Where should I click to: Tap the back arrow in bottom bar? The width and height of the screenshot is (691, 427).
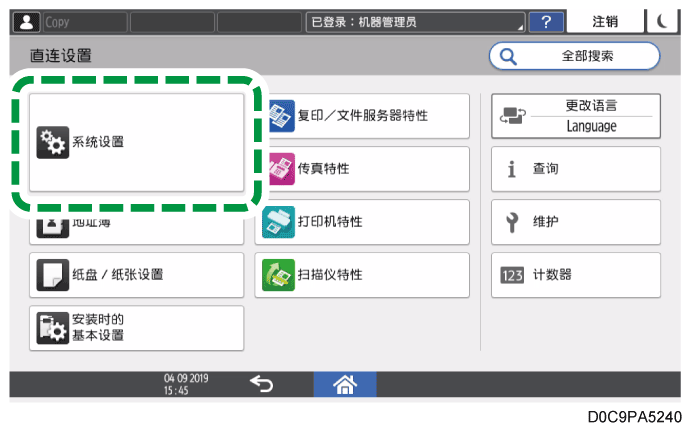point(262,384)
